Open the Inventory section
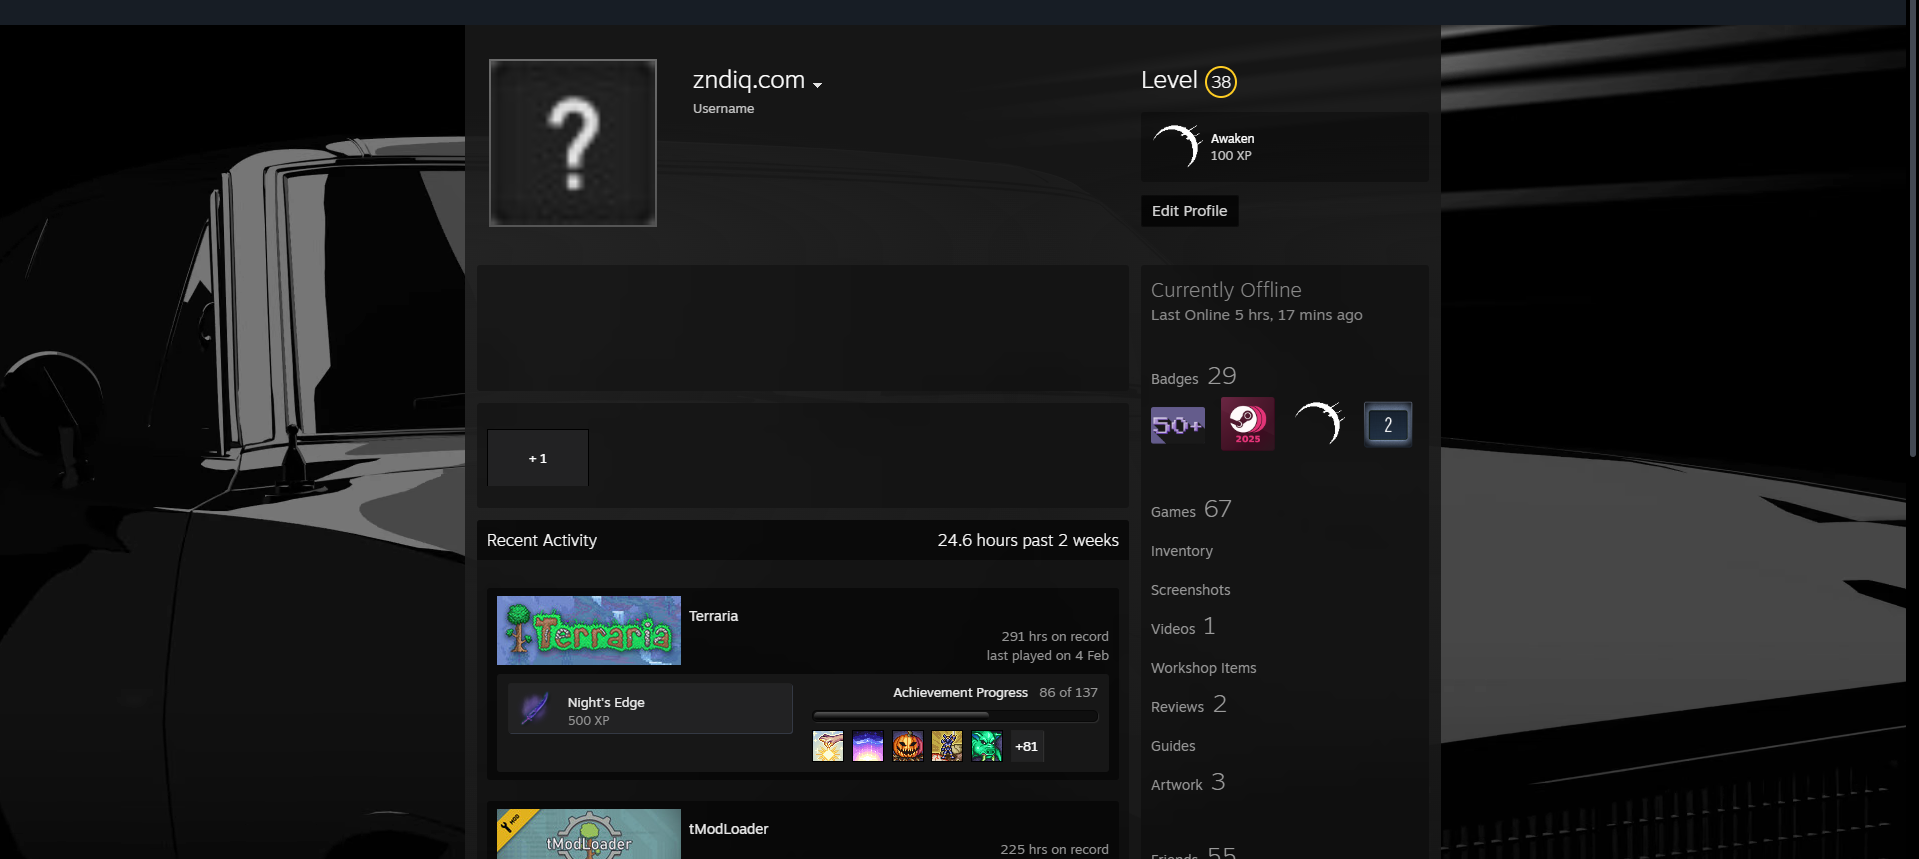The height and width of the screenshot is (859, 1919). [x=1181, y=551]
